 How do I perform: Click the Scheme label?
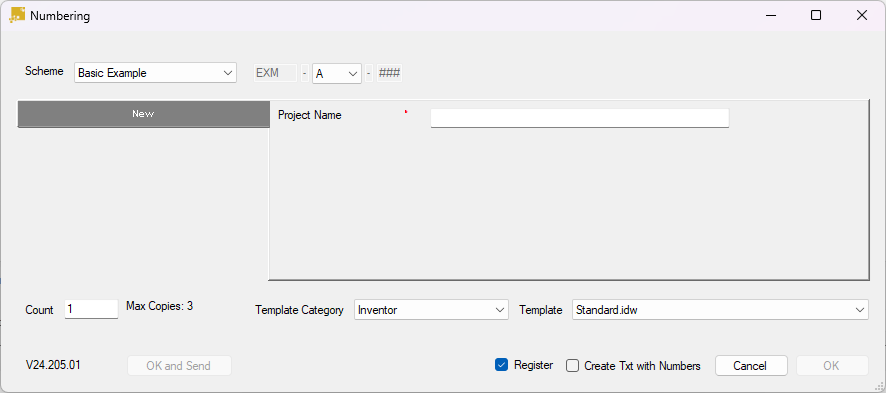point(44,71)
